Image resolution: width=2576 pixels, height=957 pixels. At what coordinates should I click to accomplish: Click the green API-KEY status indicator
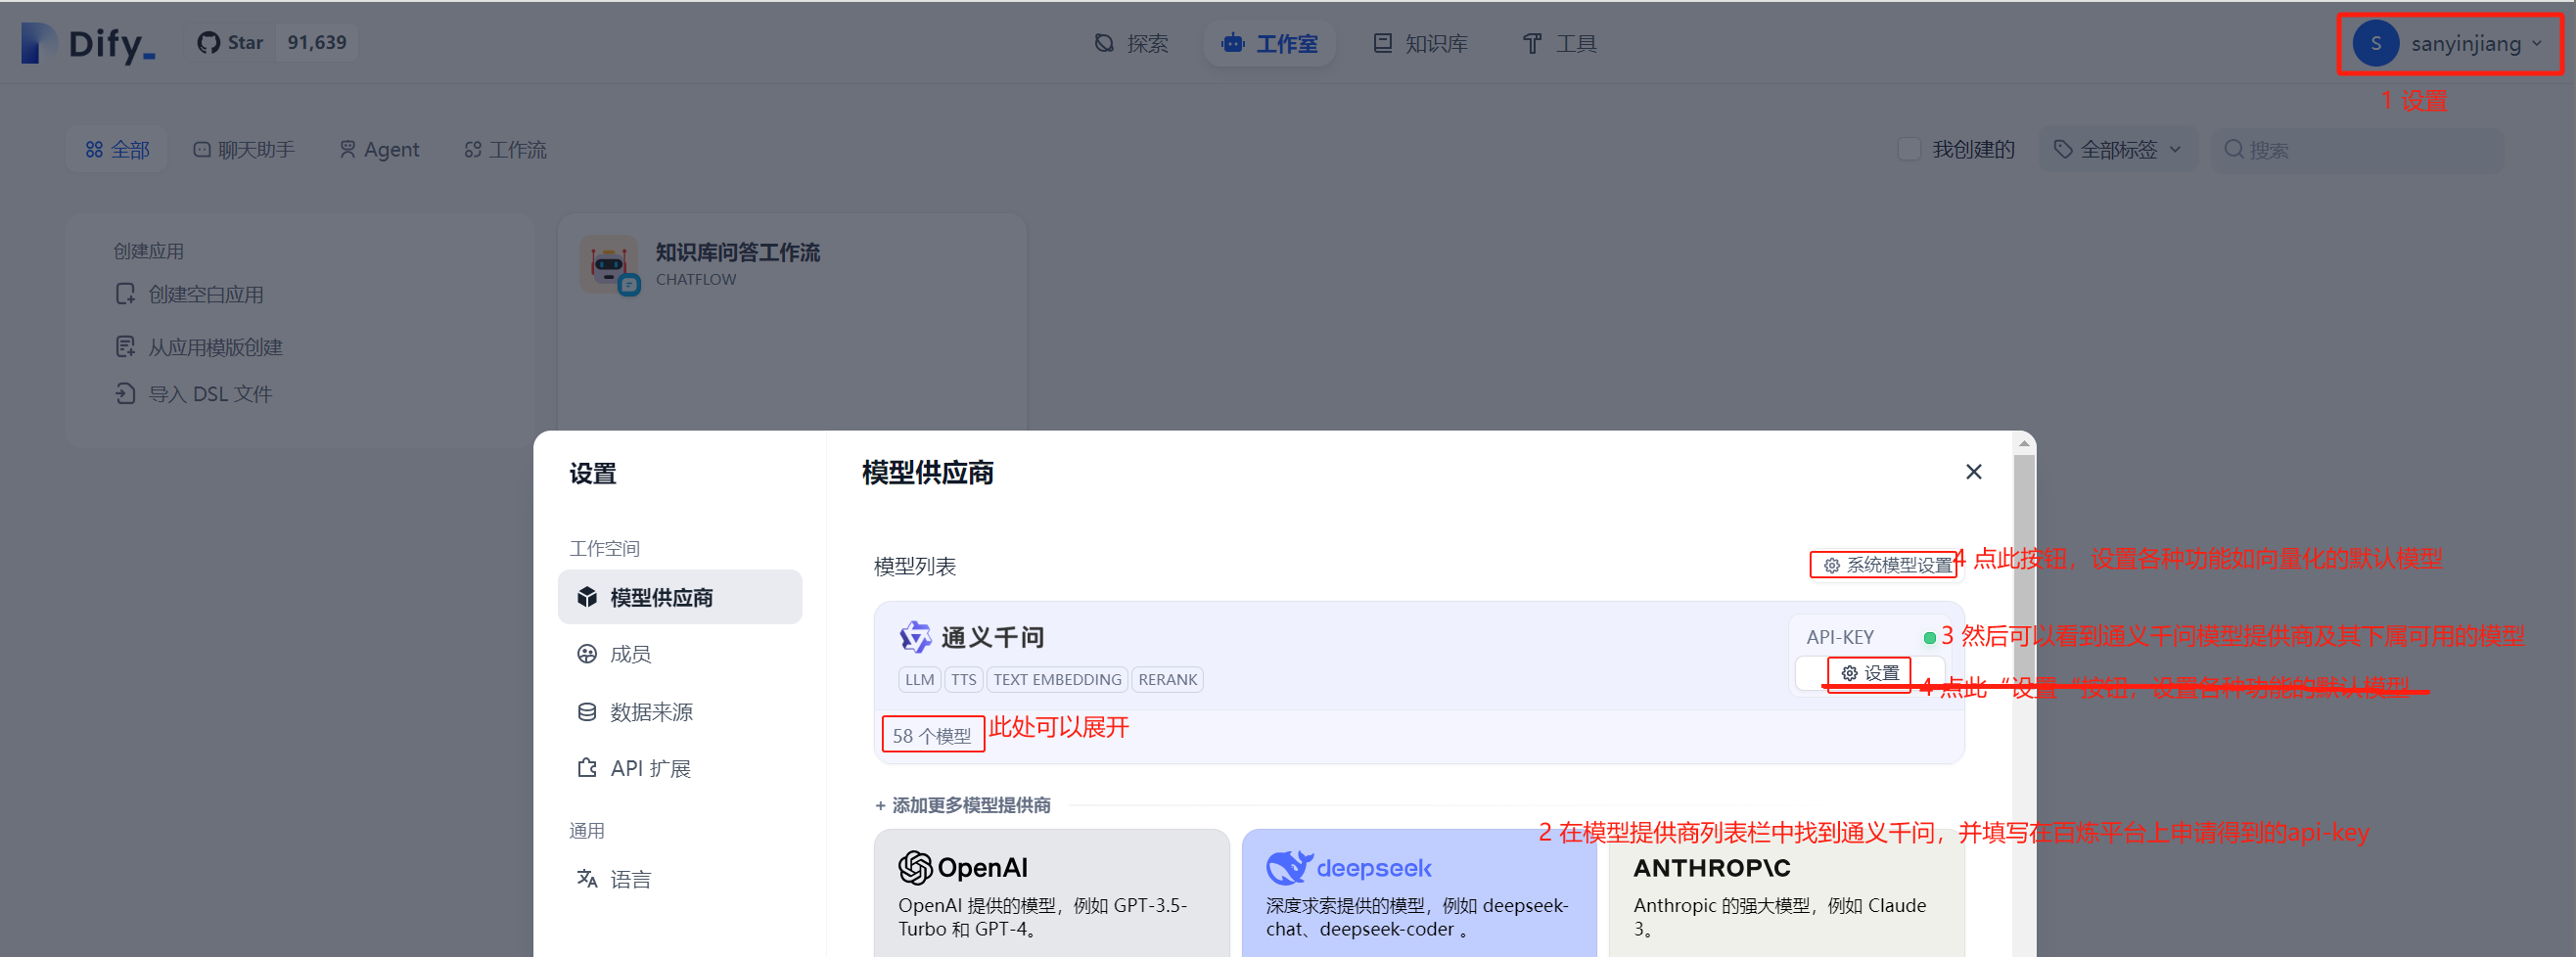1929,637
